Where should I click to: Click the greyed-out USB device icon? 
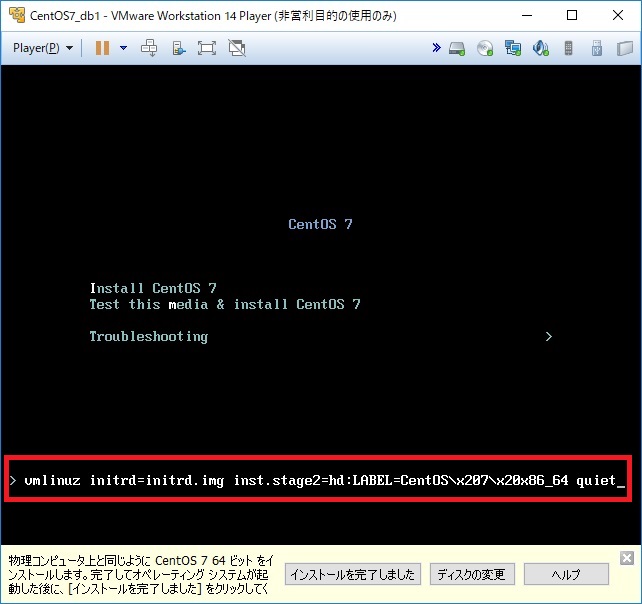568,48
